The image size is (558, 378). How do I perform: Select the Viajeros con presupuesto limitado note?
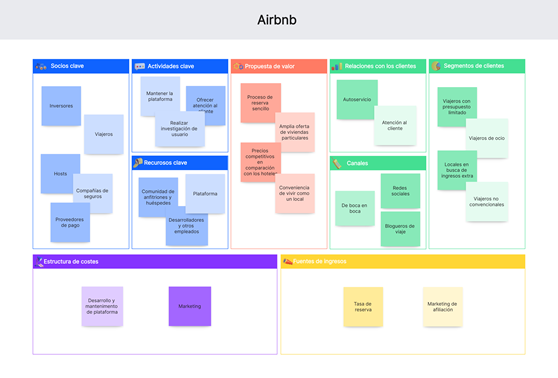click(457, 107)
